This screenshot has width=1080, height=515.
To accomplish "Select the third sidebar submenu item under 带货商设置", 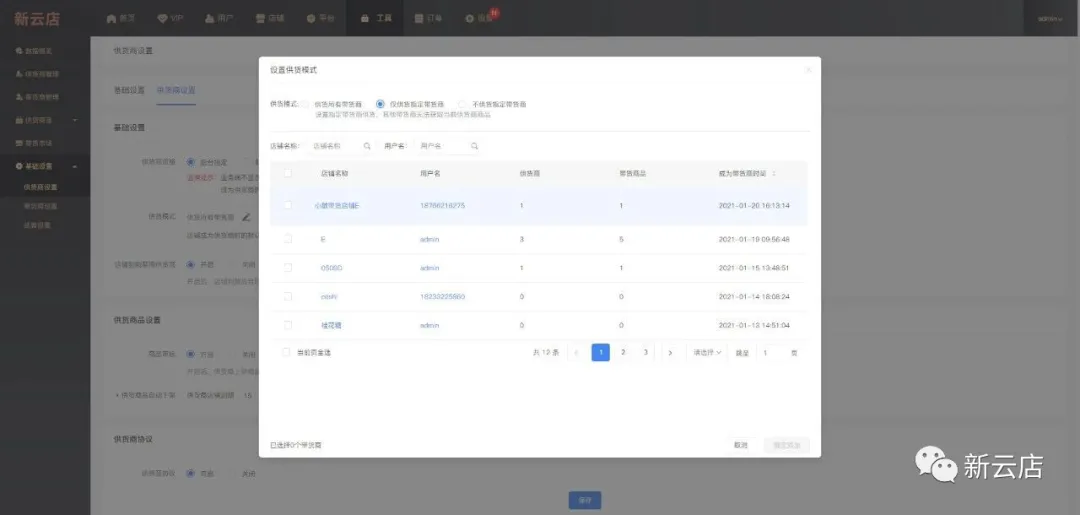I will [x=37, y=224].
